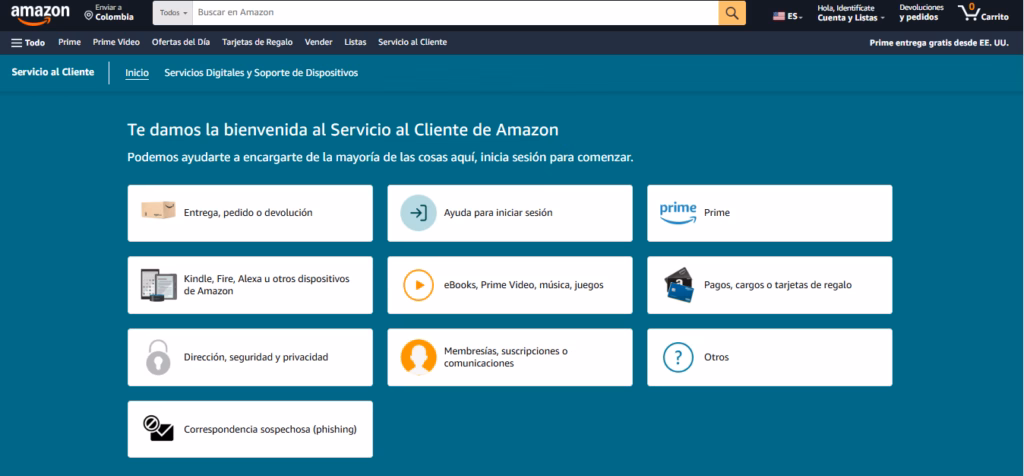This screenshot has width=1024, height=476.
Task: Select Pagos, cargos o tarjetas label
Action: pos(778,285)
